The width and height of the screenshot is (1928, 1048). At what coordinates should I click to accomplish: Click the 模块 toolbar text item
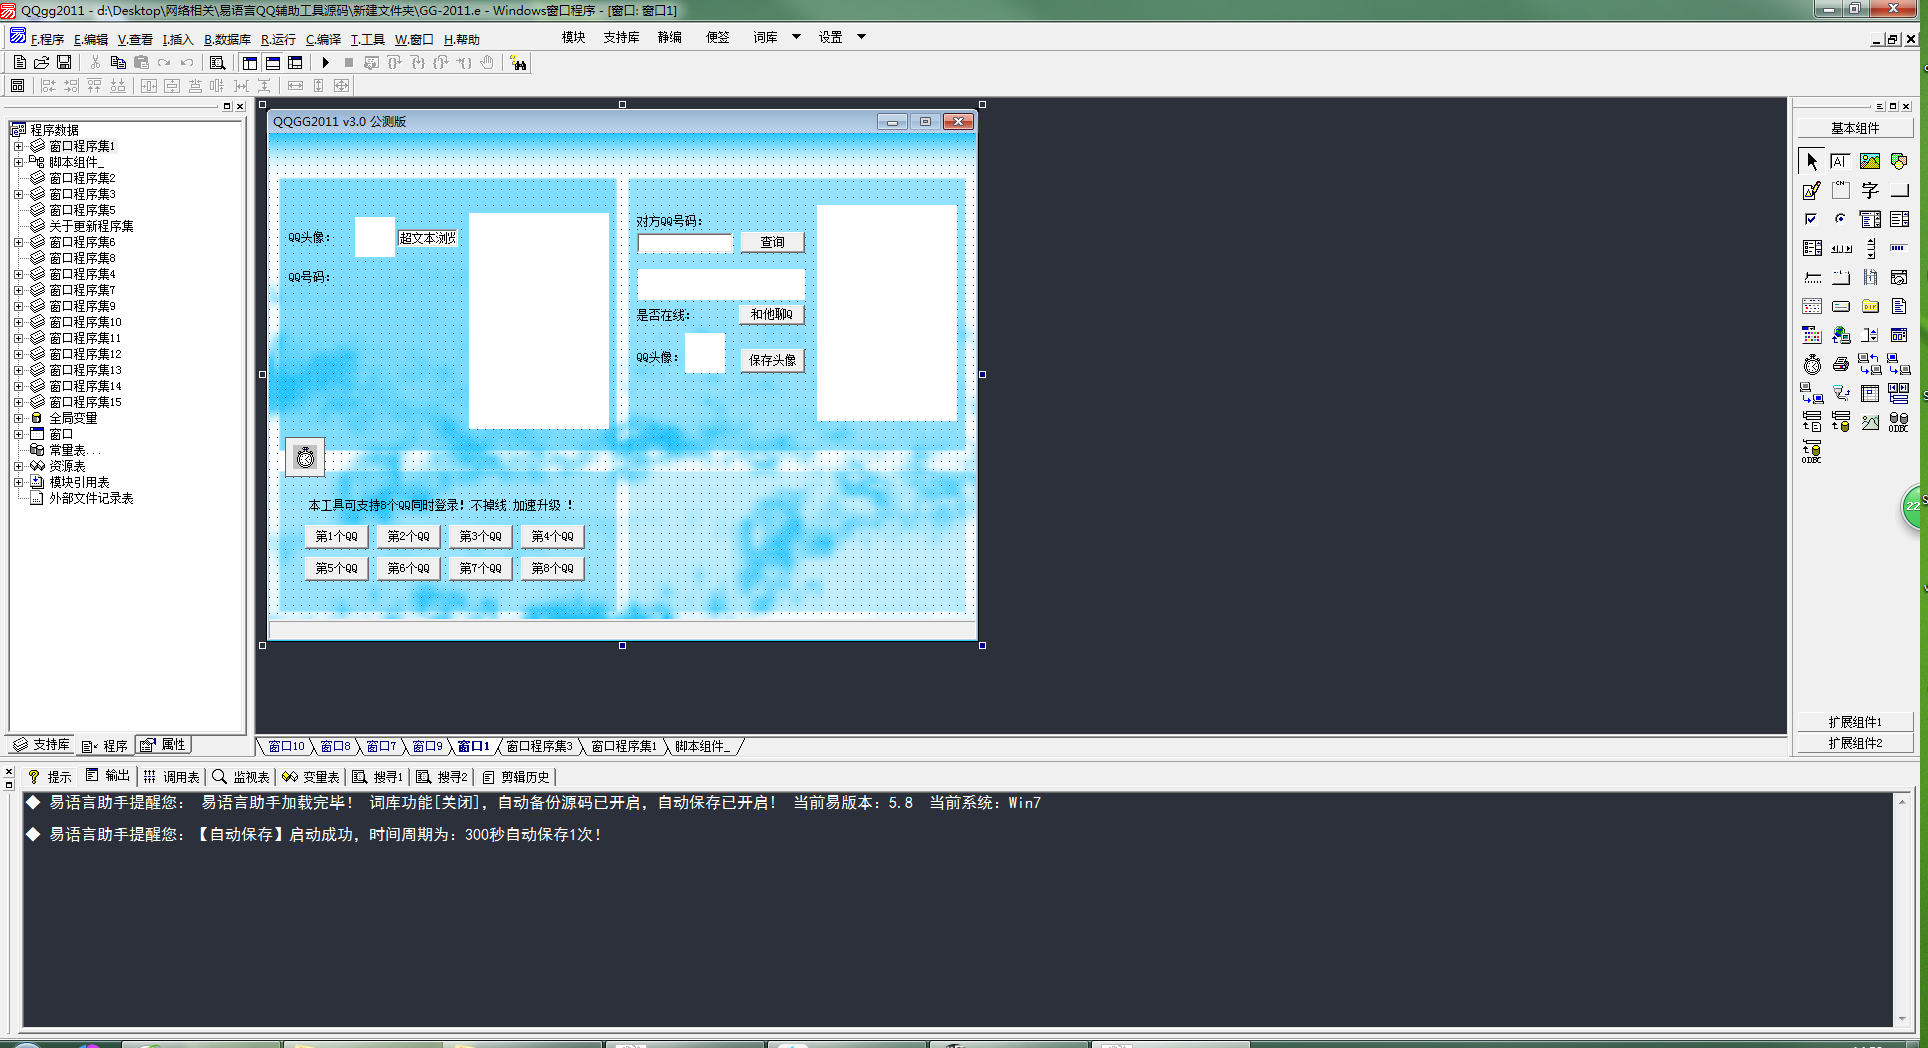click(573, 37)
